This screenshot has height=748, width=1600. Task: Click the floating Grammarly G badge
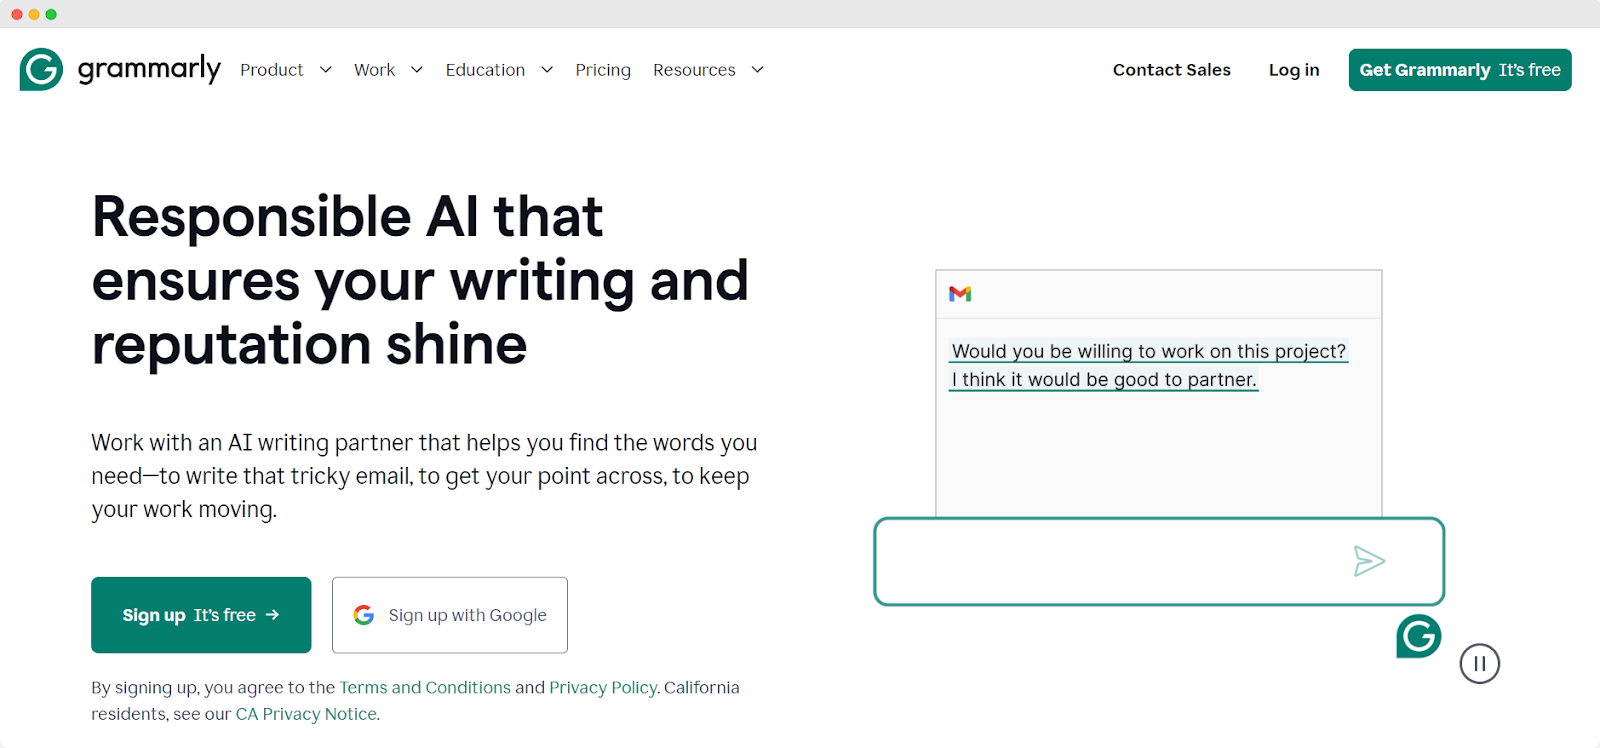(1419, 636)
